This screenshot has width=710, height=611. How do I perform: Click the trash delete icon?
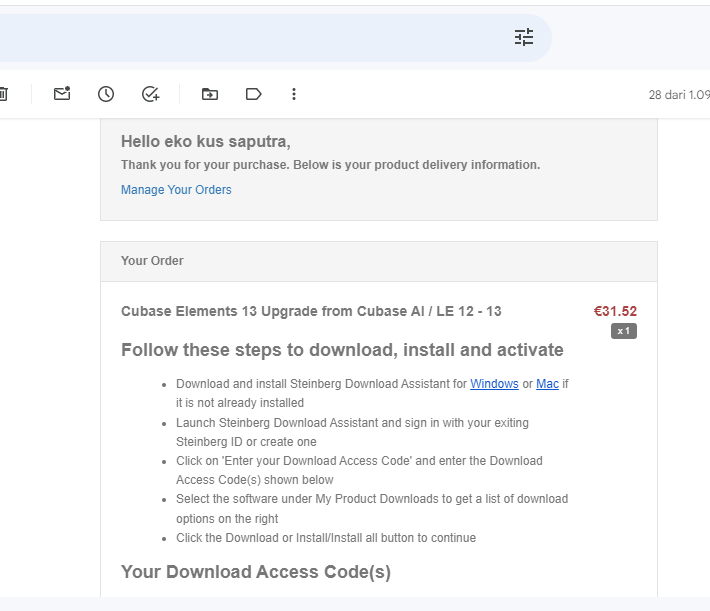[3, 94]
